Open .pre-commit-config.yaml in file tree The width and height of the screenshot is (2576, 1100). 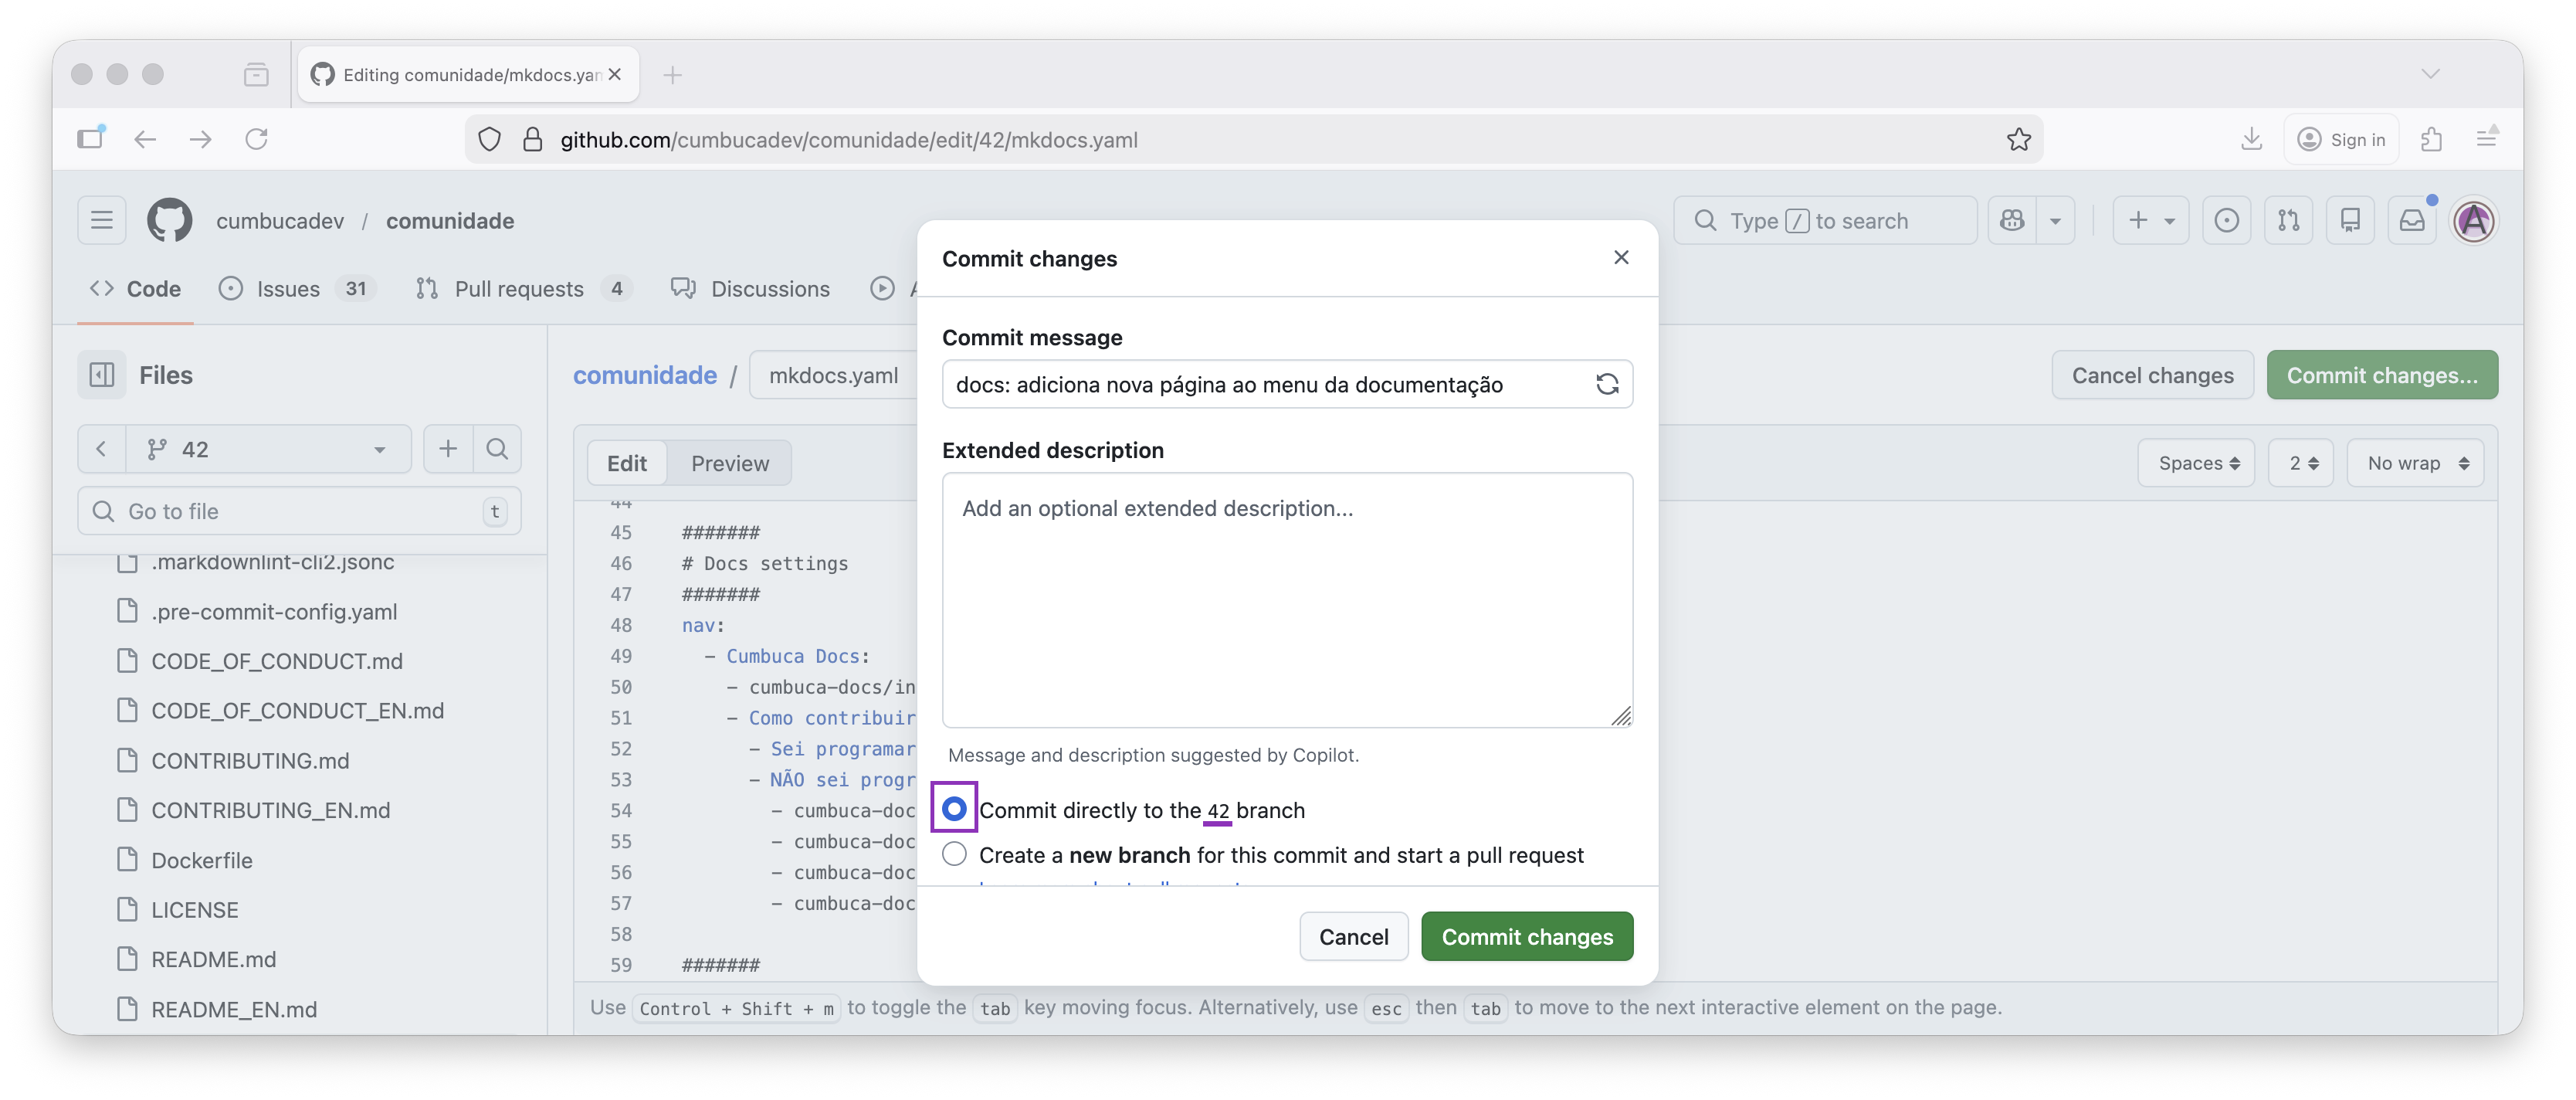tap(273, 611)
